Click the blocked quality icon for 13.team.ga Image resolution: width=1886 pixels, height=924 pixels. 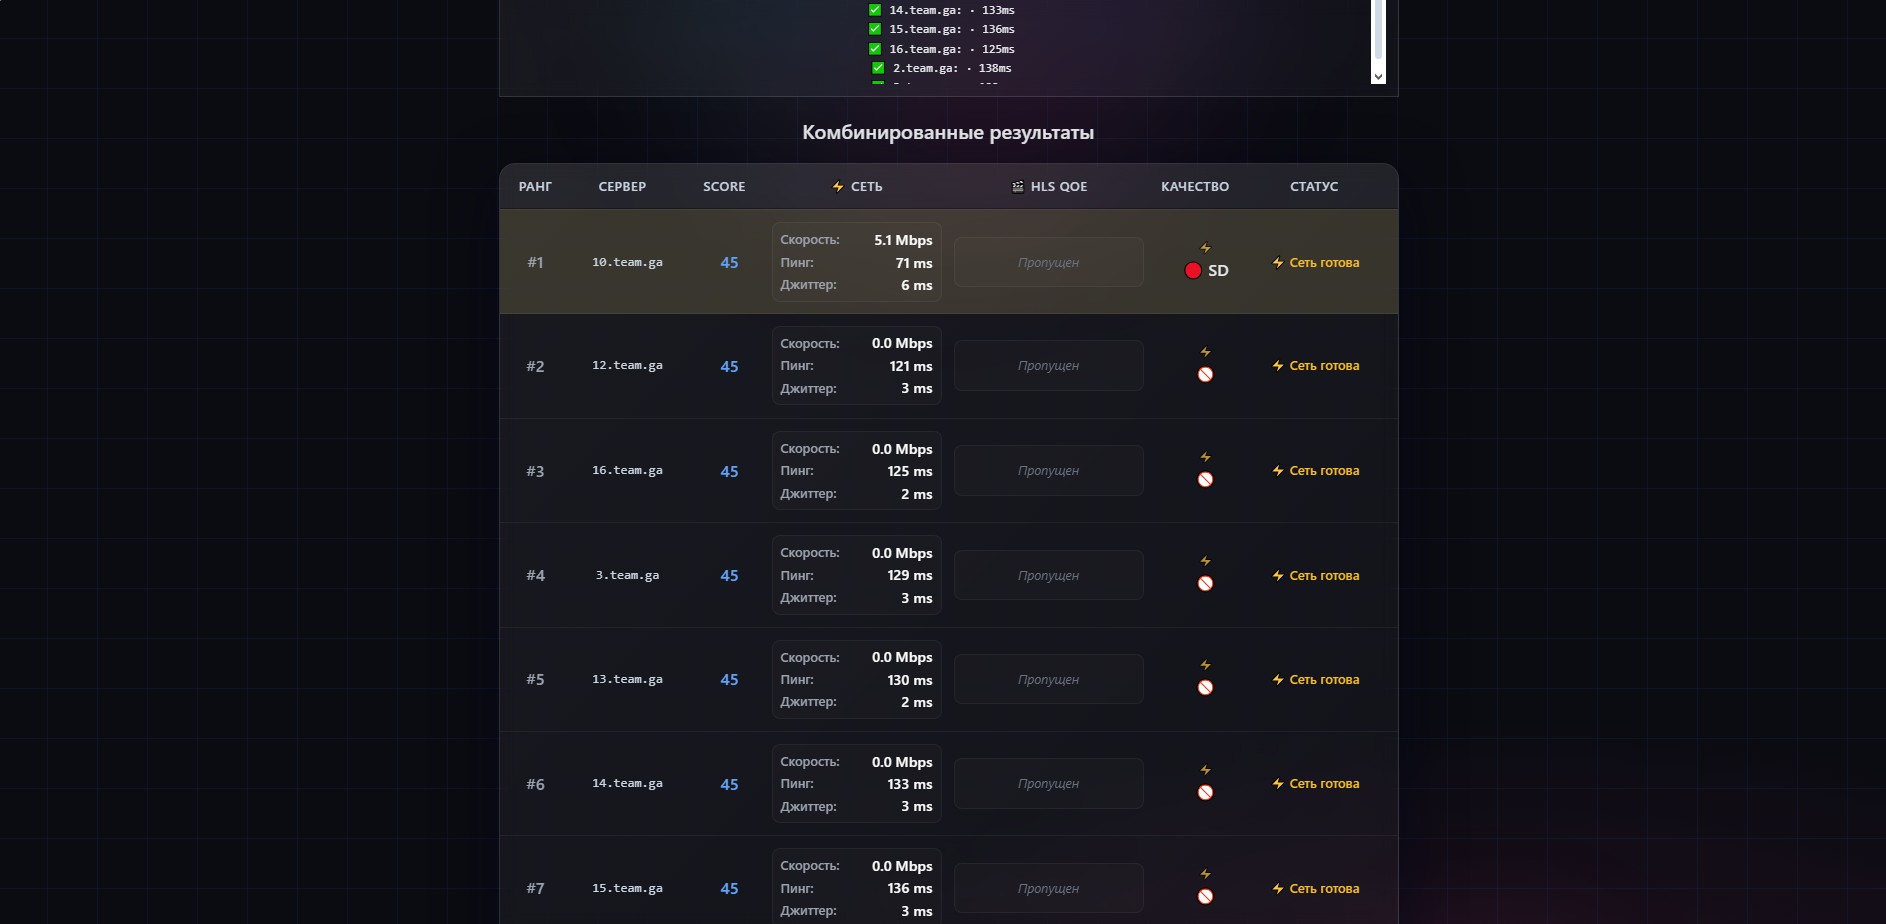click(1205, 688)
